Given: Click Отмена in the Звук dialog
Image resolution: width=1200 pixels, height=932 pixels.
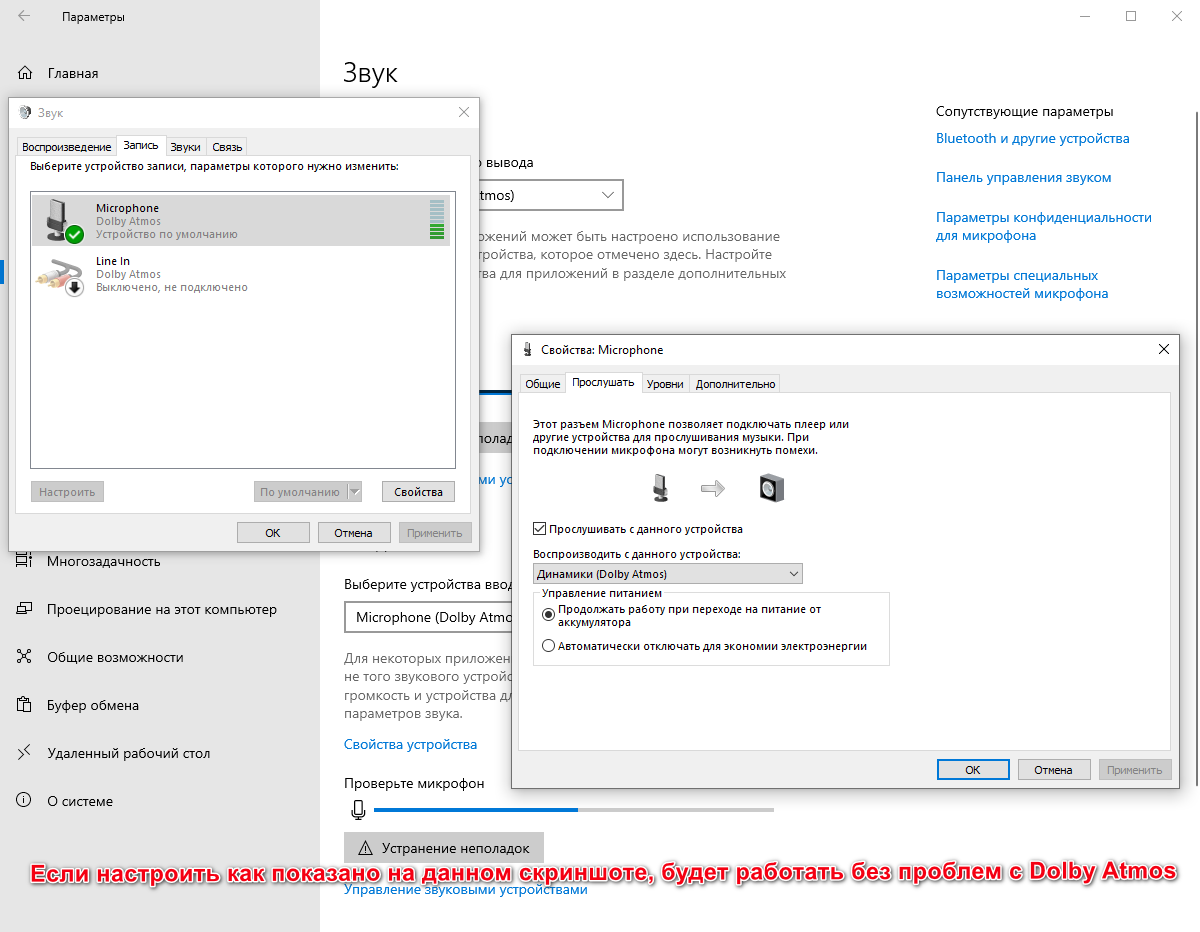Looking at the screenshot, I should tap(353, 533).
